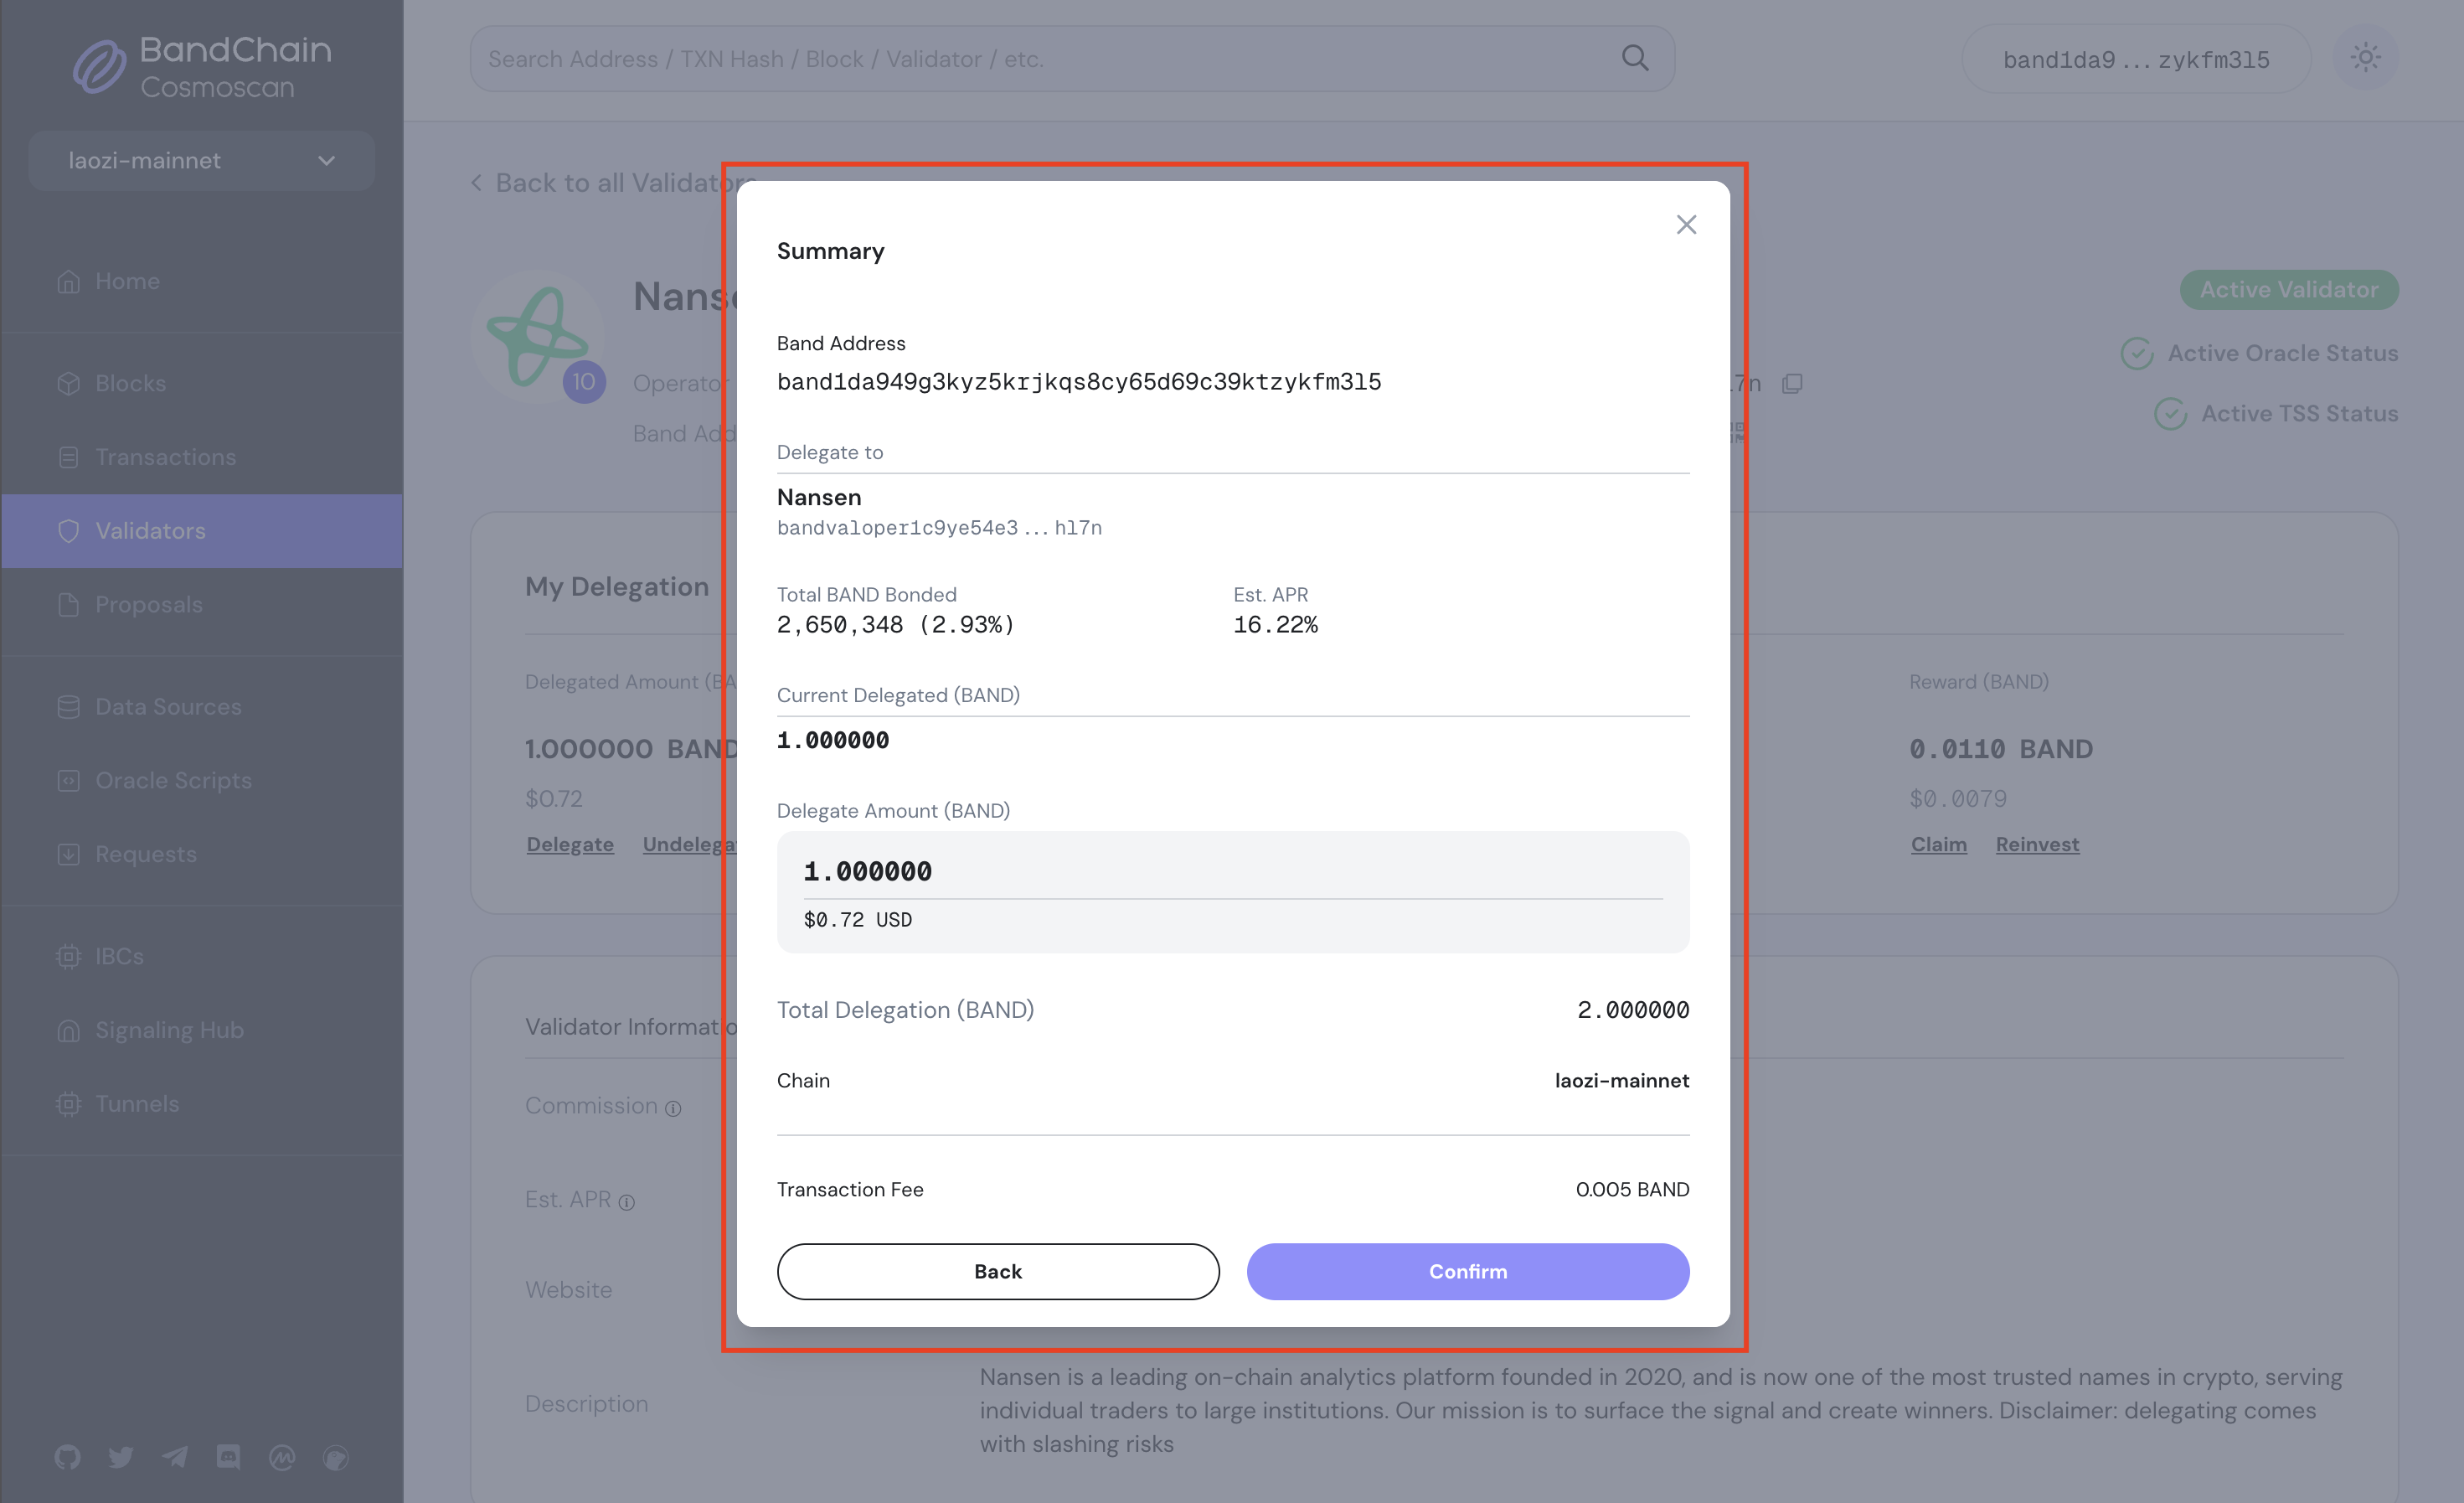
Task: Open the CoinMarketCap icon in the footer
Action: pyautogui.click(x=282, y=1457)
